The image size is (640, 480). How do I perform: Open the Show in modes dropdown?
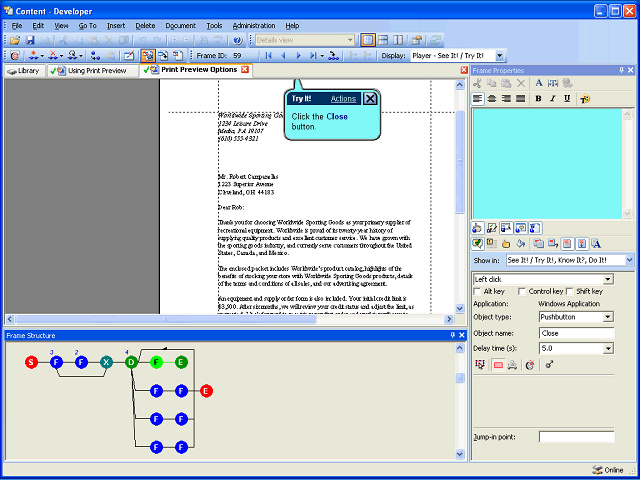pyautogui.click(x=629, y=260)
